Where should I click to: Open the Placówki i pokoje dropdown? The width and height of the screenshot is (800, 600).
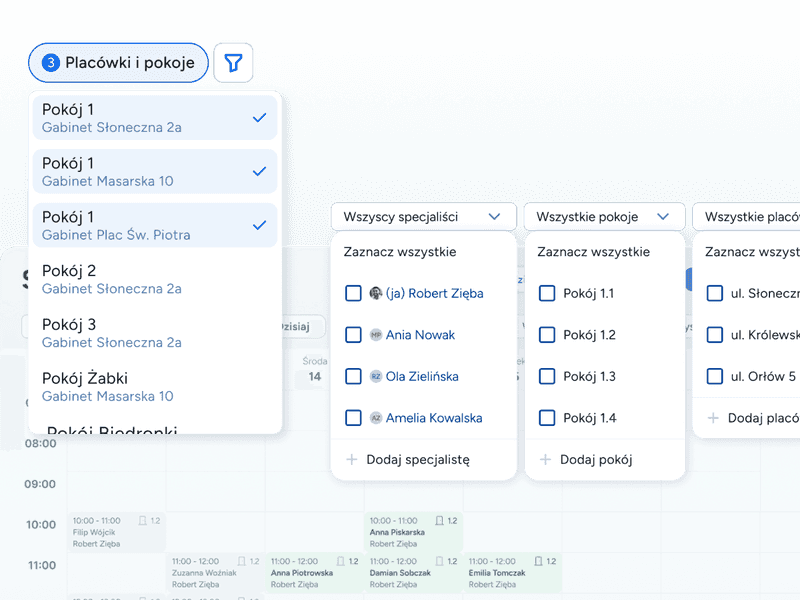coord(118,63)
